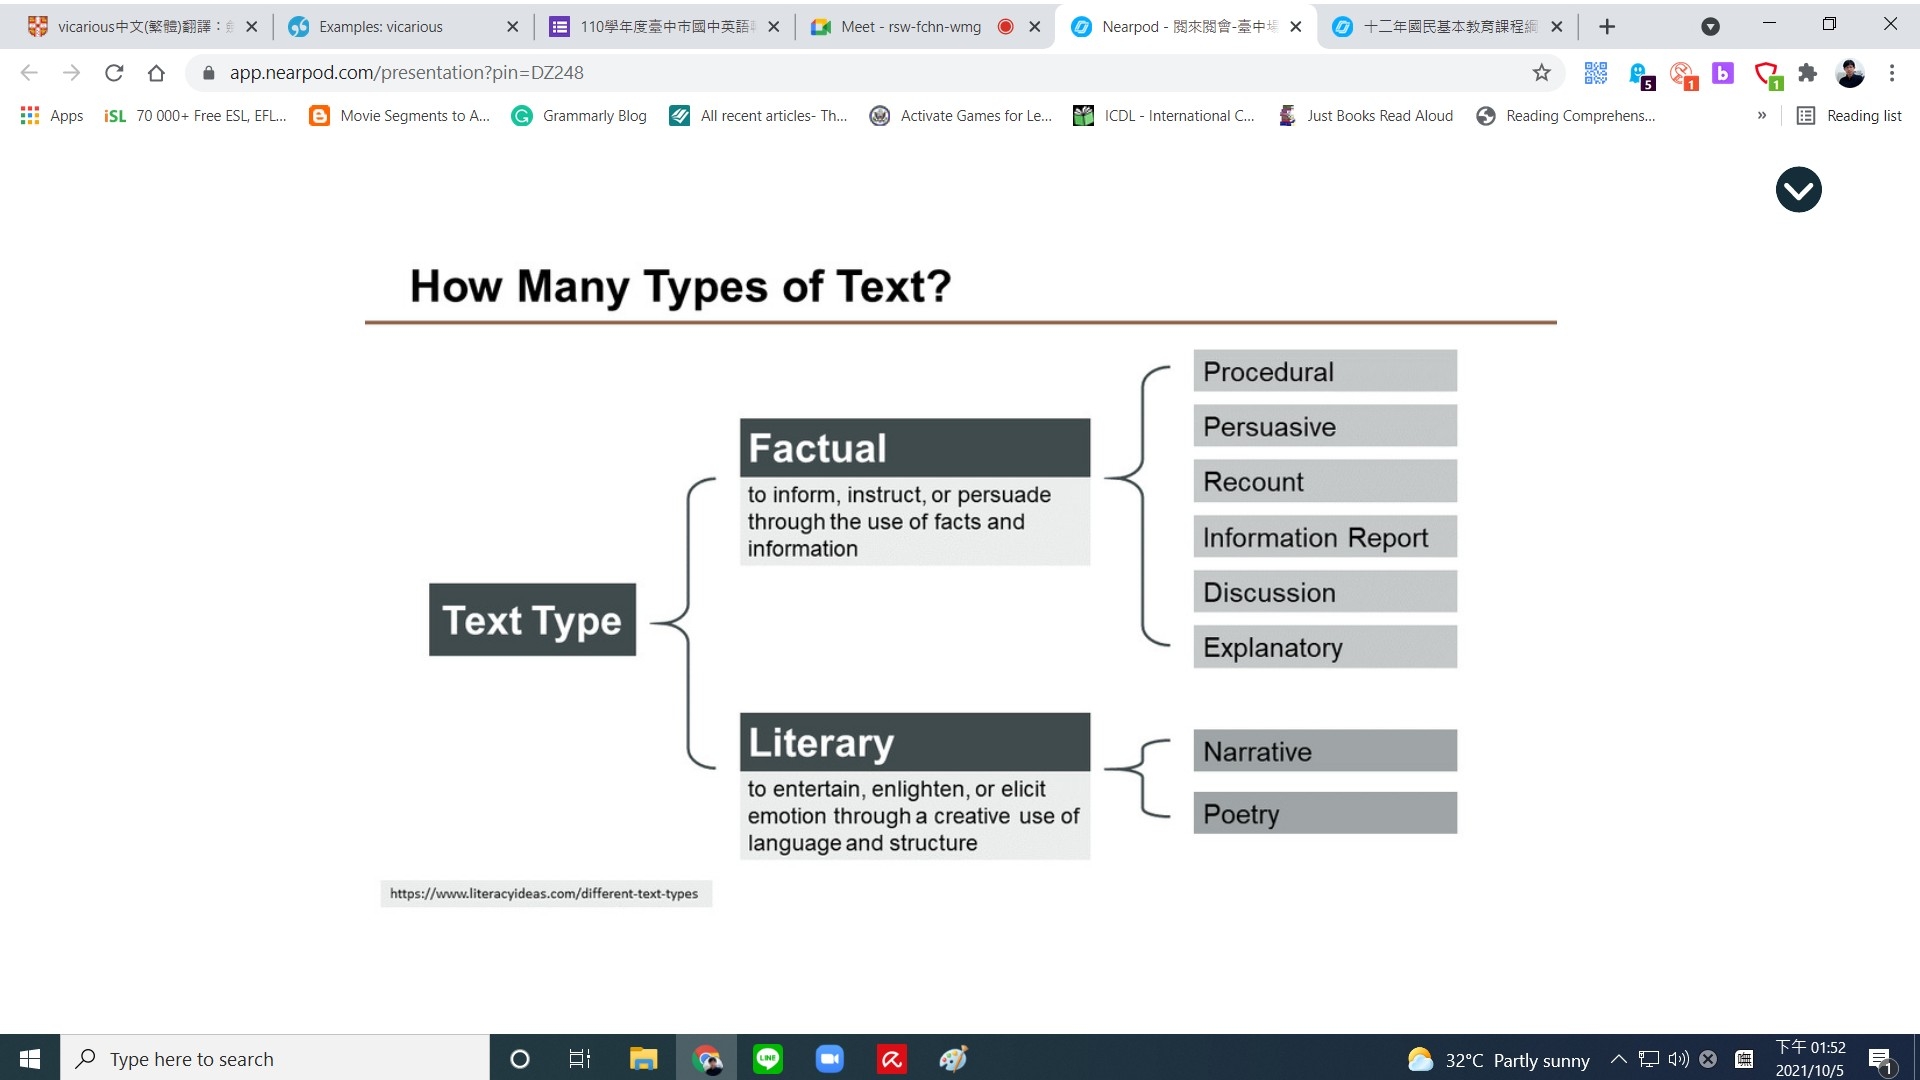Screen dimensions: 1920x1080
Task: Open the Apps bookmarks shortcut
Action: click(52, 116)
